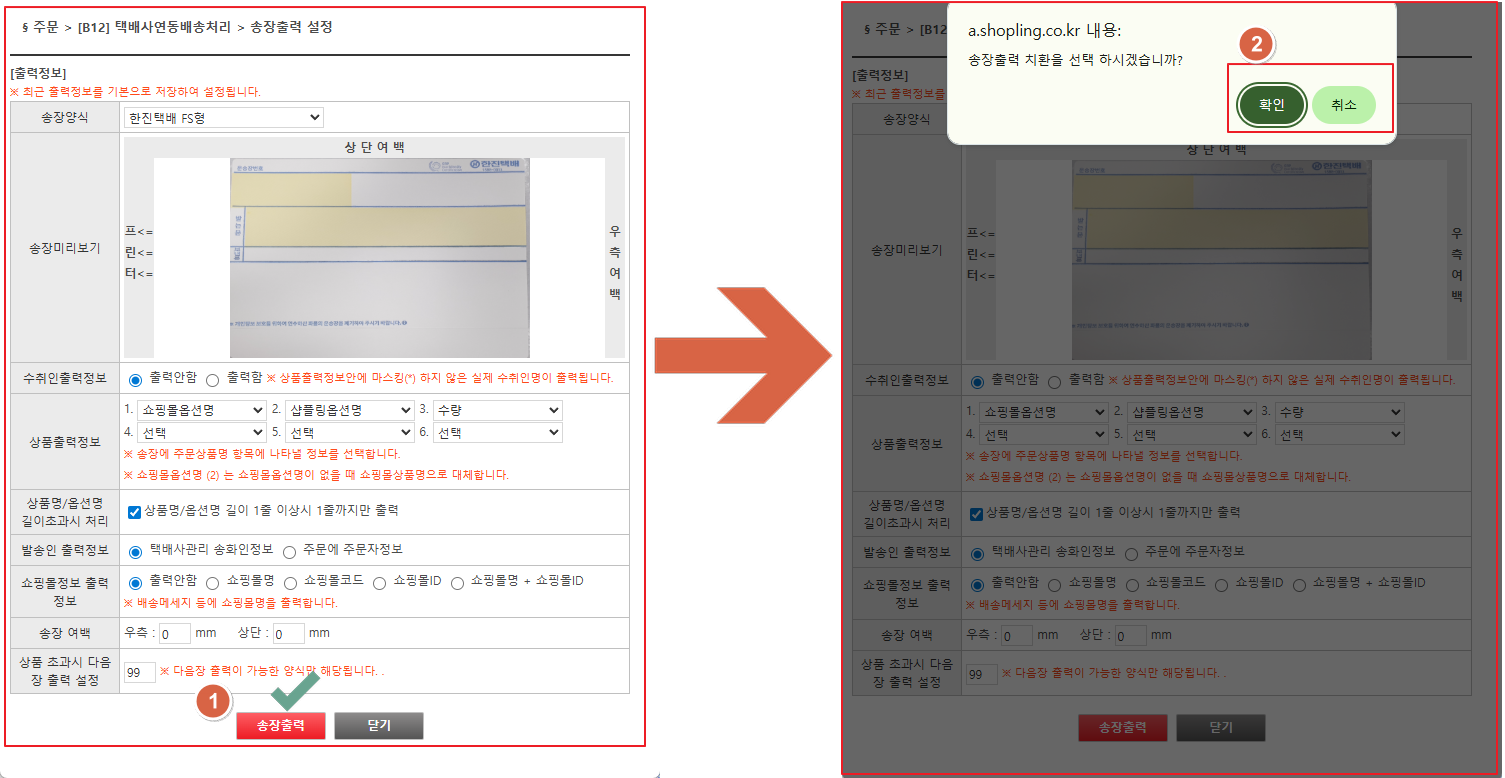
Task: Open the sixth 선택 product info dropdown
Action: tap(498, 433)
